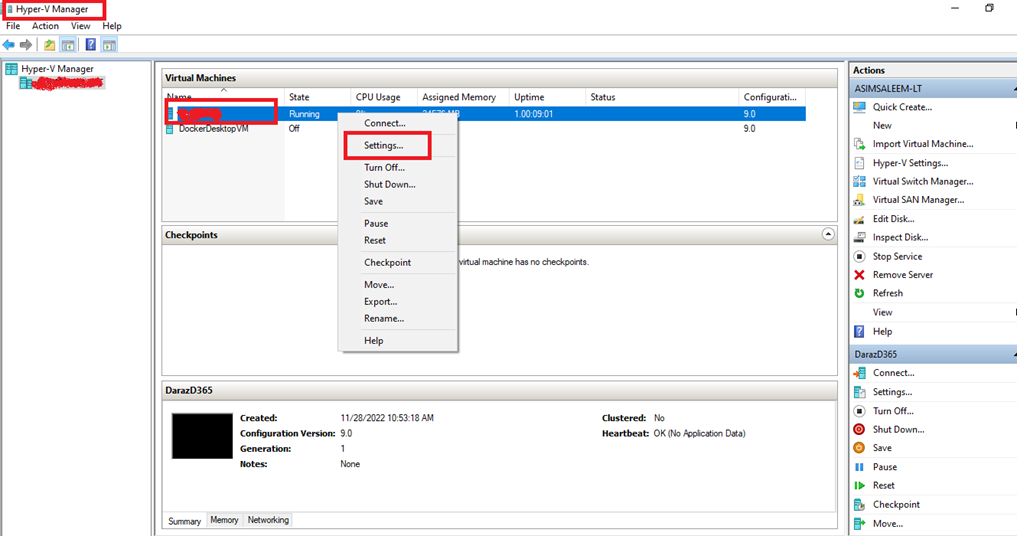Screen dimensions: 1017x536
Task: Select the redacted server node in the tree
Action: coord(69,82)
